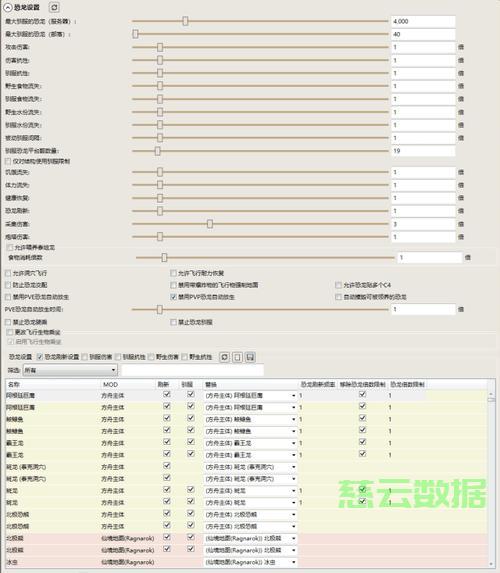Click the 替换 column header

250,384
